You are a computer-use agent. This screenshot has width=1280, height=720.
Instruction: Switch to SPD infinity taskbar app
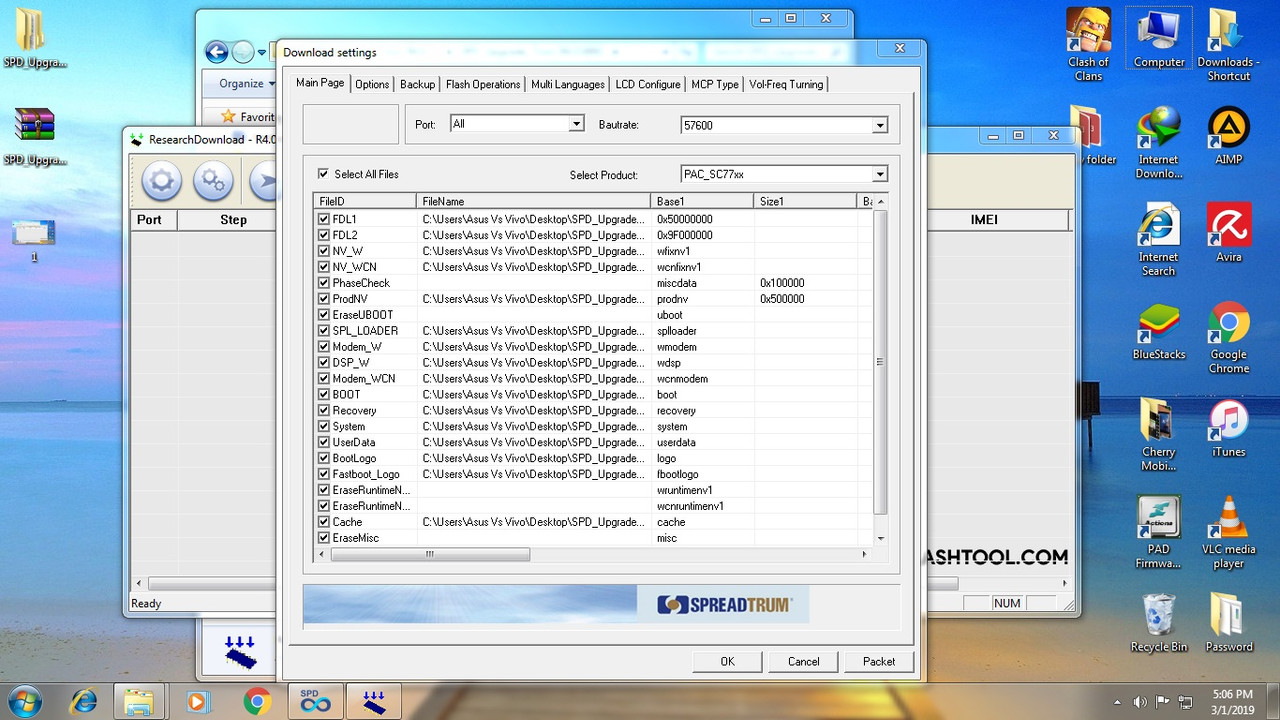click(x=315, y=701)
